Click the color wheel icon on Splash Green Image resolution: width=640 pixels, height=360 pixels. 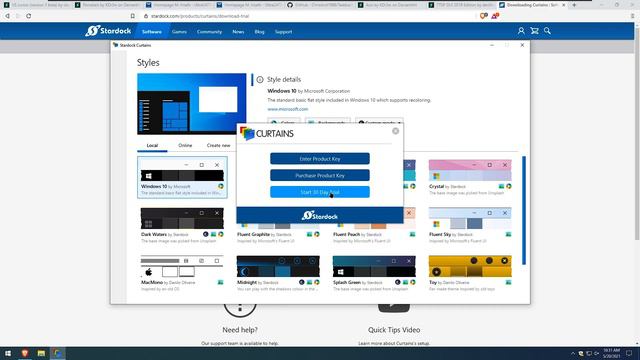(x=413, y=282)
